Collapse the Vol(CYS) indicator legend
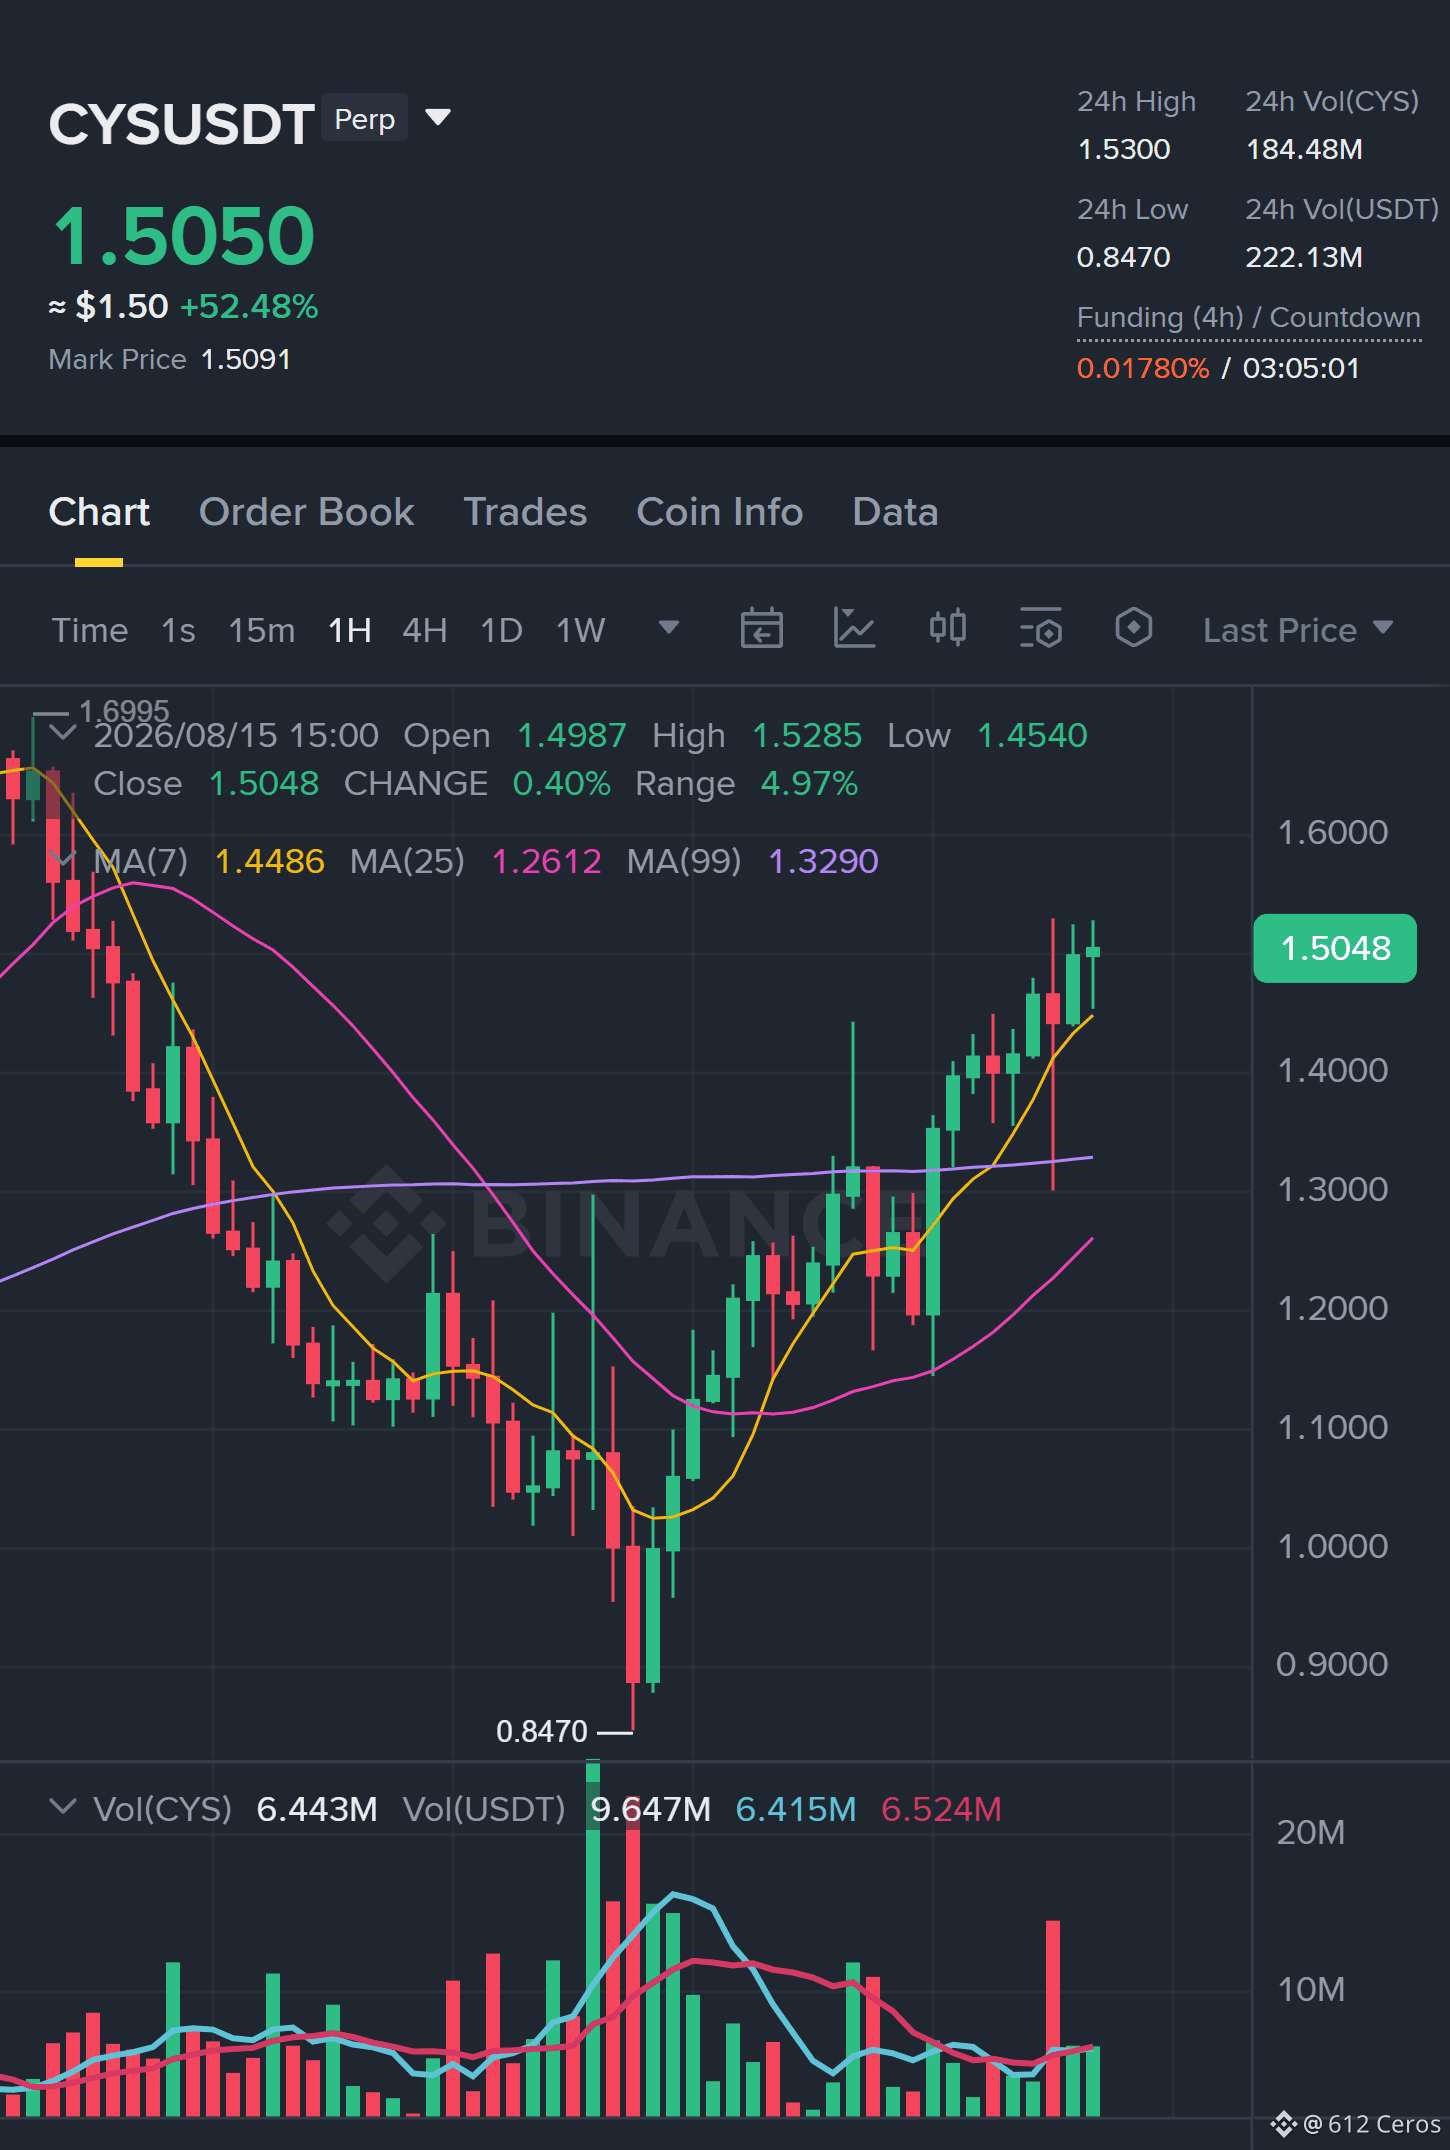 (x=63, y=1807)
